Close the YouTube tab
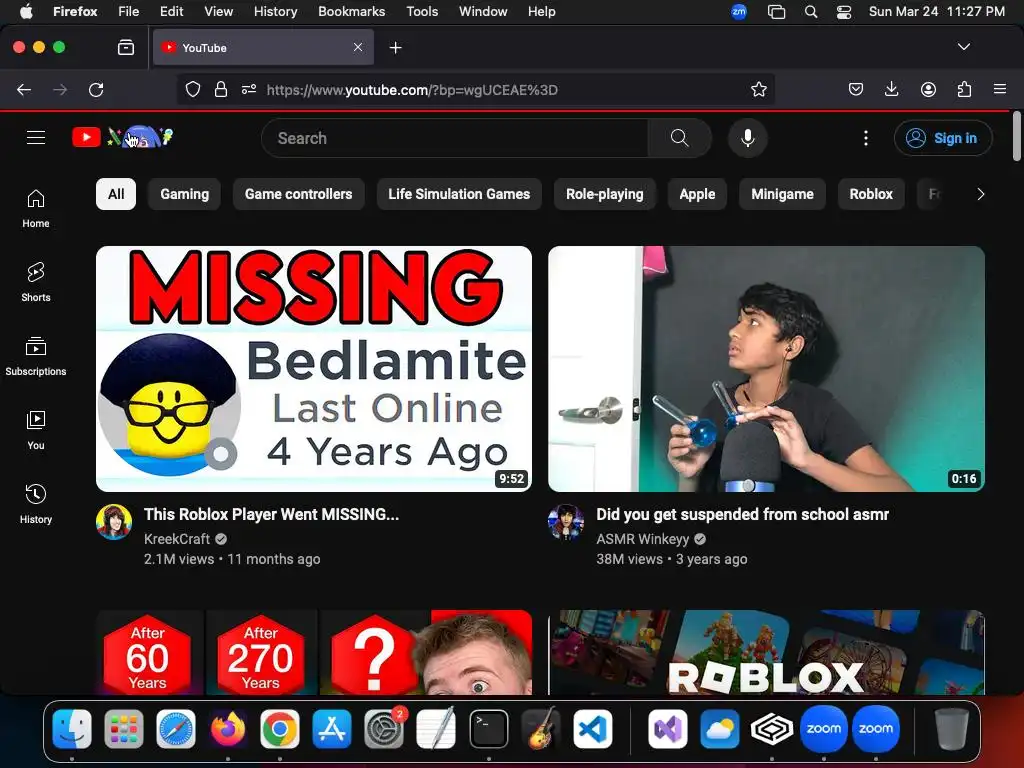This screenshot has width=1024, height=768. [x=358, y=47]
